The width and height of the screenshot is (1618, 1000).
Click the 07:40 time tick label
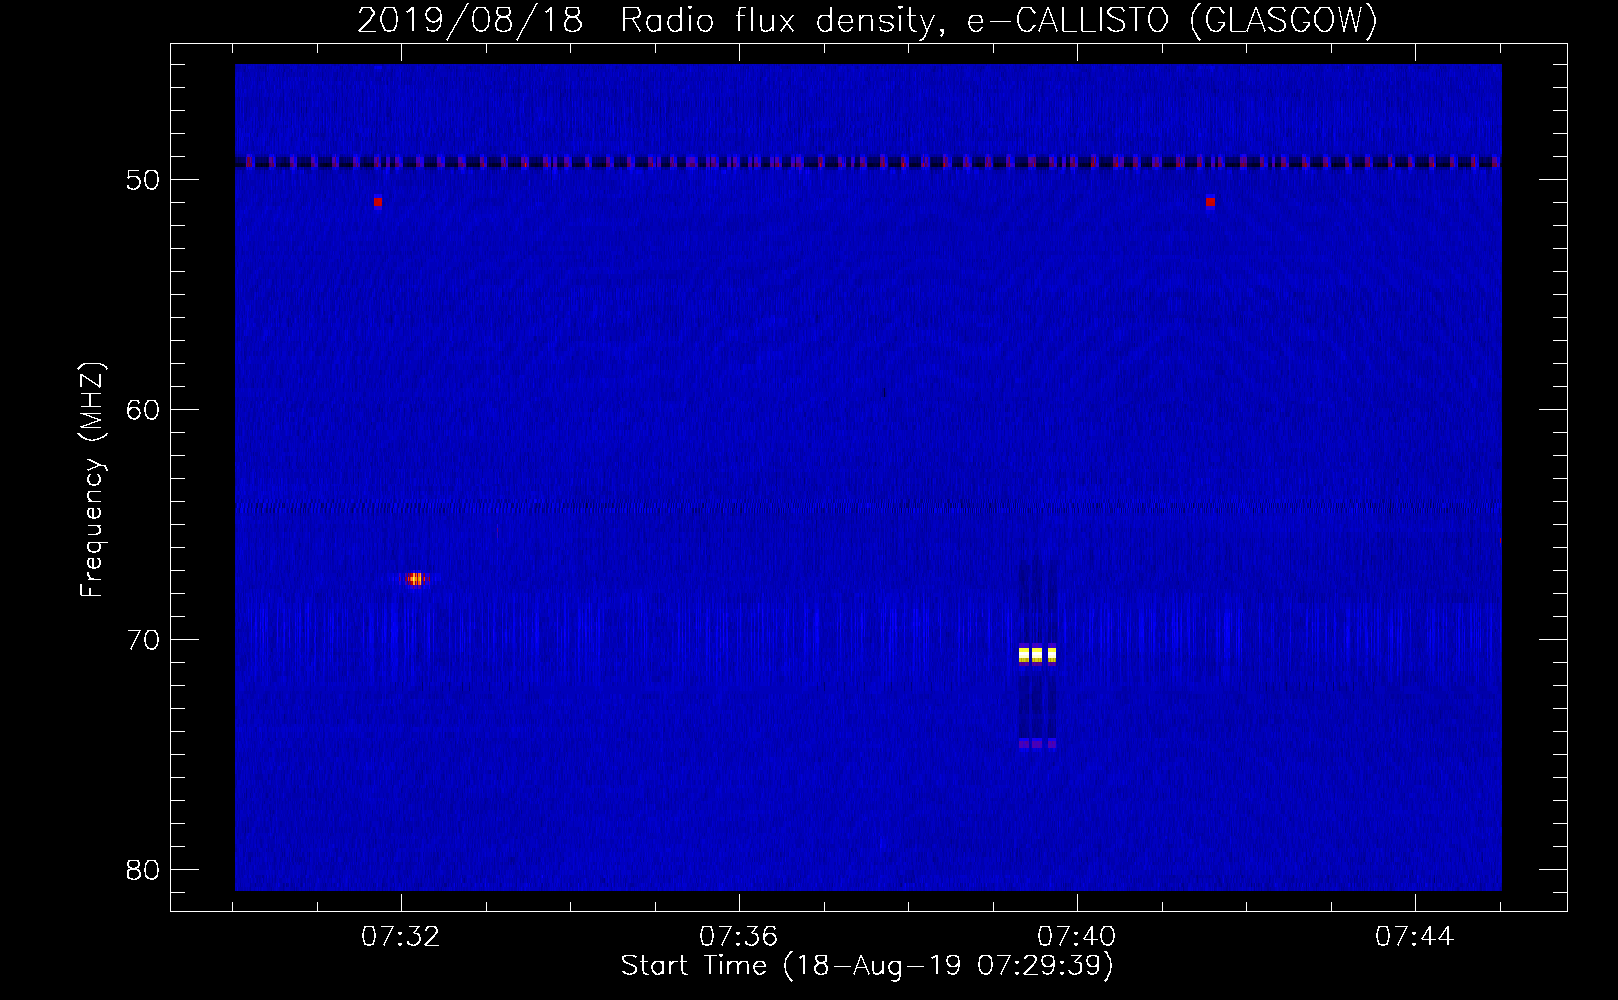tap(1077, 936)
